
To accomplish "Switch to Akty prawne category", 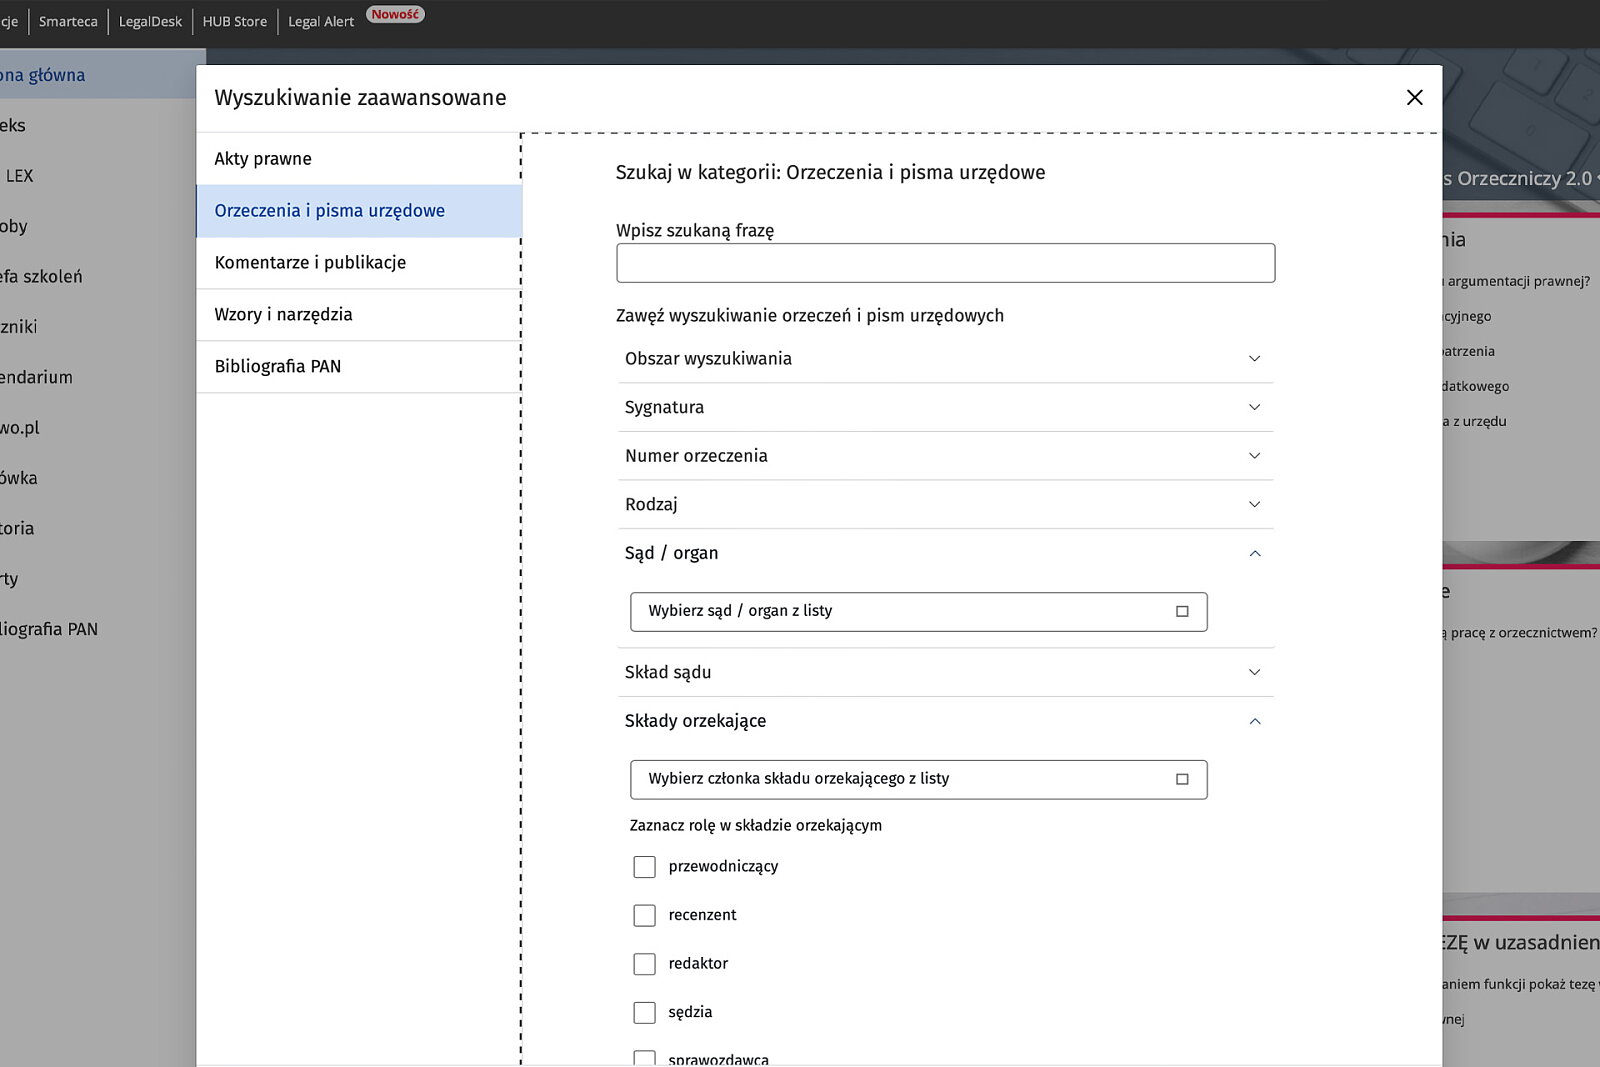I will coord(359,159).
